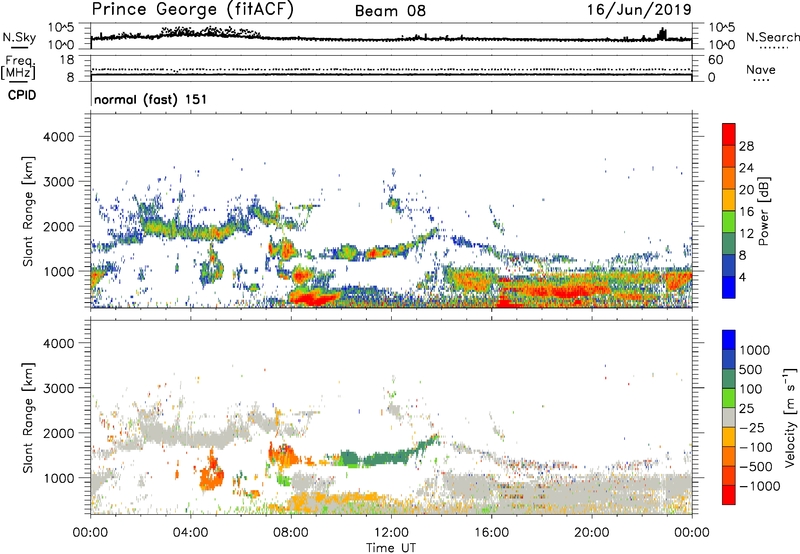Click the orange velocity blob near 05:00 UT
800x554 pixels.
pyautogui.click(x=211, y=473)
